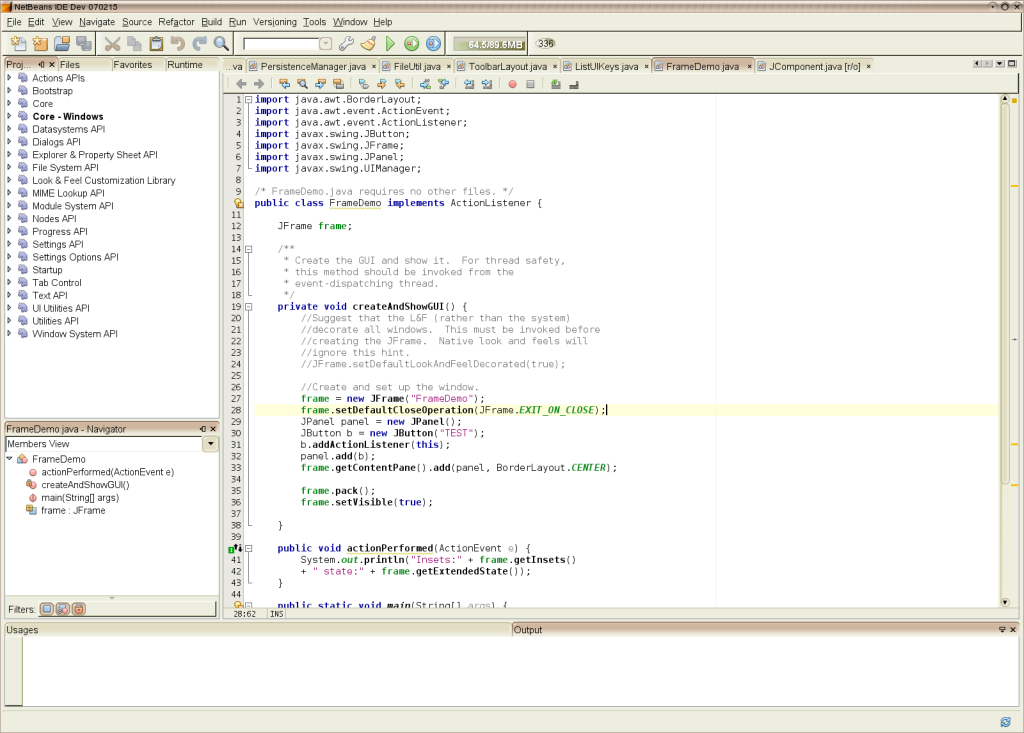This screenshot has height=733, width=1024.
Task: Open the Members View dropdown in Navigator
Action: [210, 444]
